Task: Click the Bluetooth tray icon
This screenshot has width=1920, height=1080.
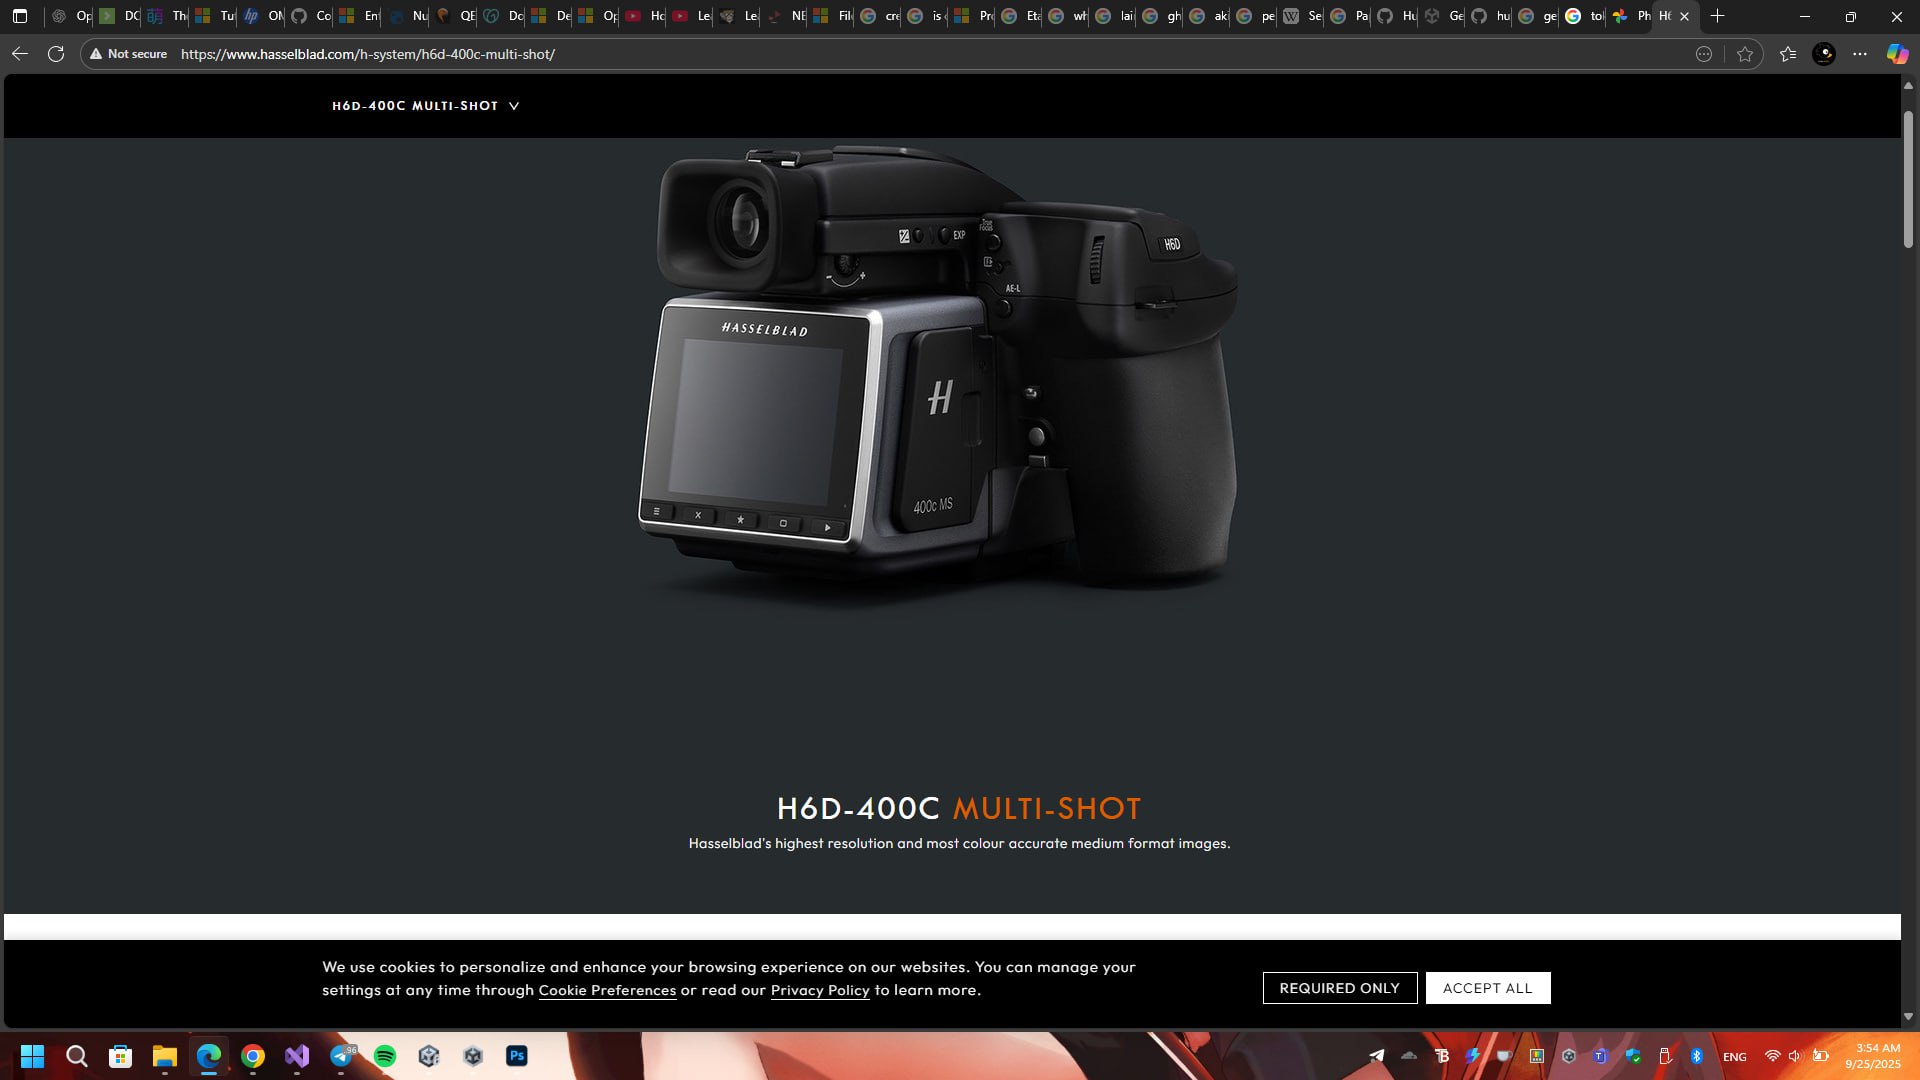Action: click(1697, 1056)
